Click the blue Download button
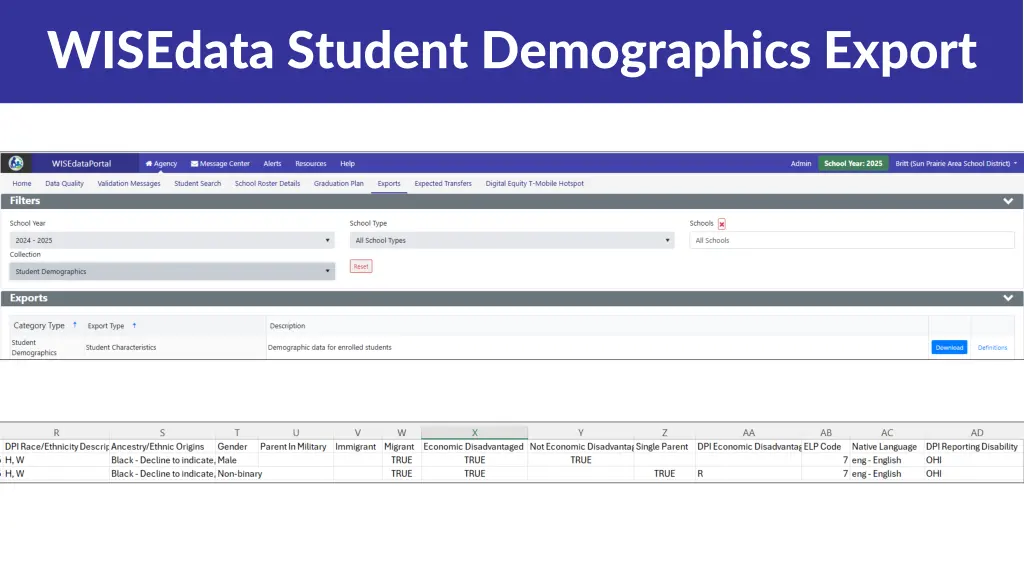Image resolution: width=1024 pixels, height=576 pixels. (x=949, y=347)
